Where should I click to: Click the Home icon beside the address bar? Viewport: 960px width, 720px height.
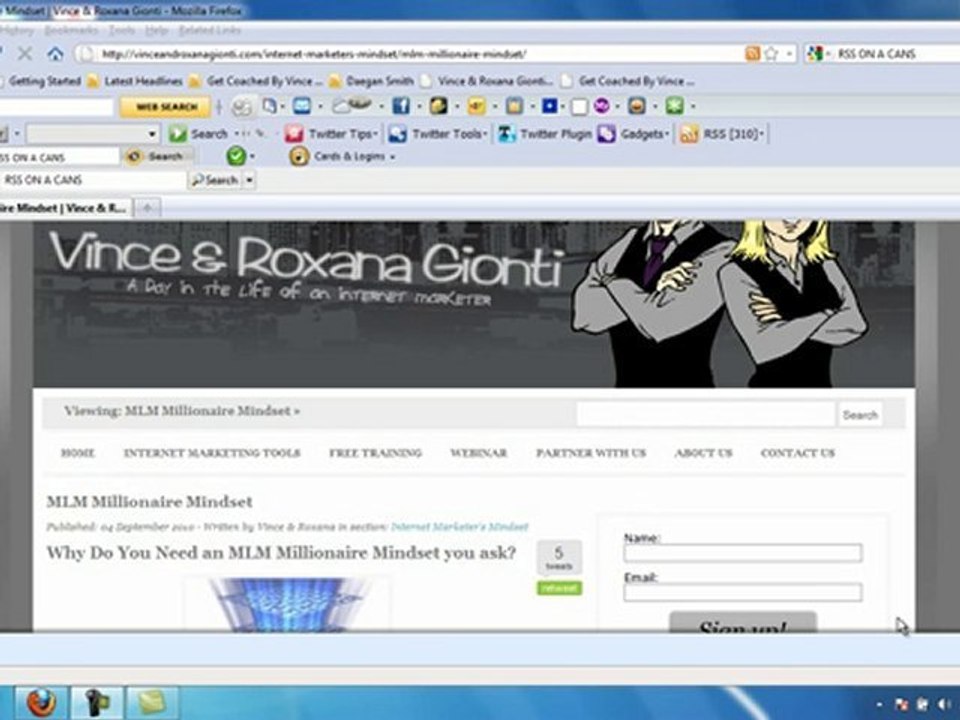[55, 54]
